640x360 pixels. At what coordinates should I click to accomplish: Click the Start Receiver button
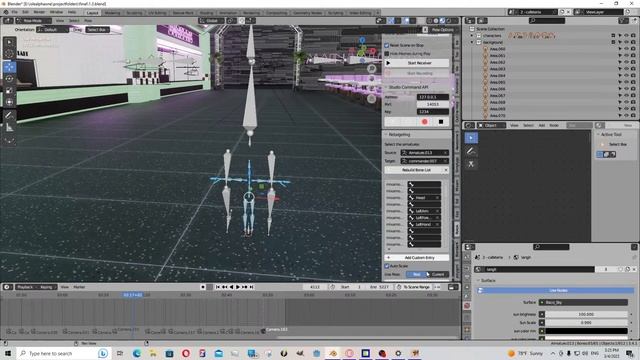click(x=417, y=63)
